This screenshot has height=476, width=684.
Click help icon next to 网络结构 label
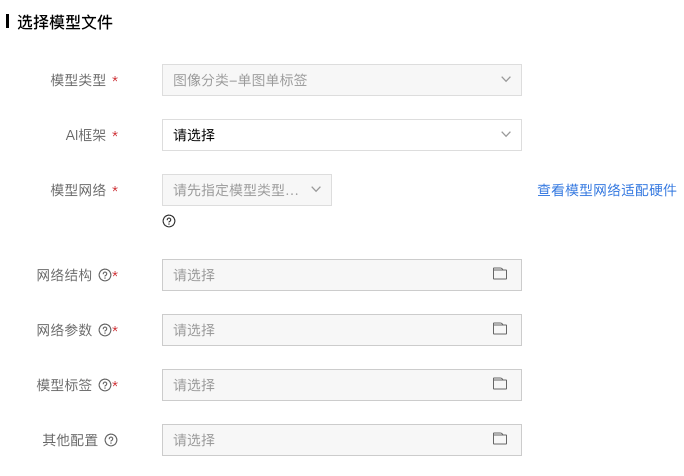click(105, 275)
